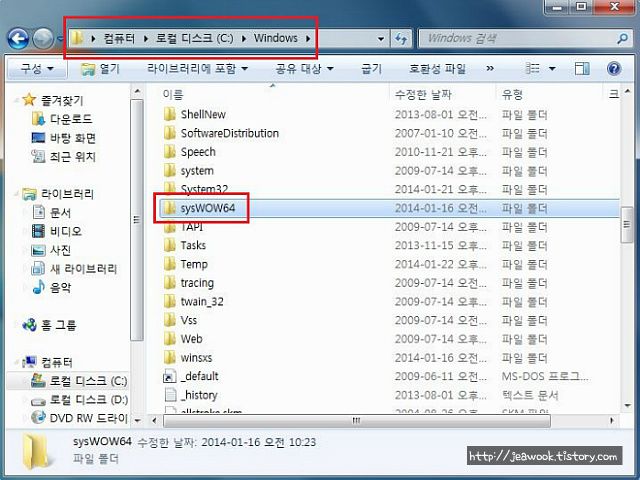Select 컴퓨터 in the navigation tree
The image size is (640, 480).
coord(57,362)
